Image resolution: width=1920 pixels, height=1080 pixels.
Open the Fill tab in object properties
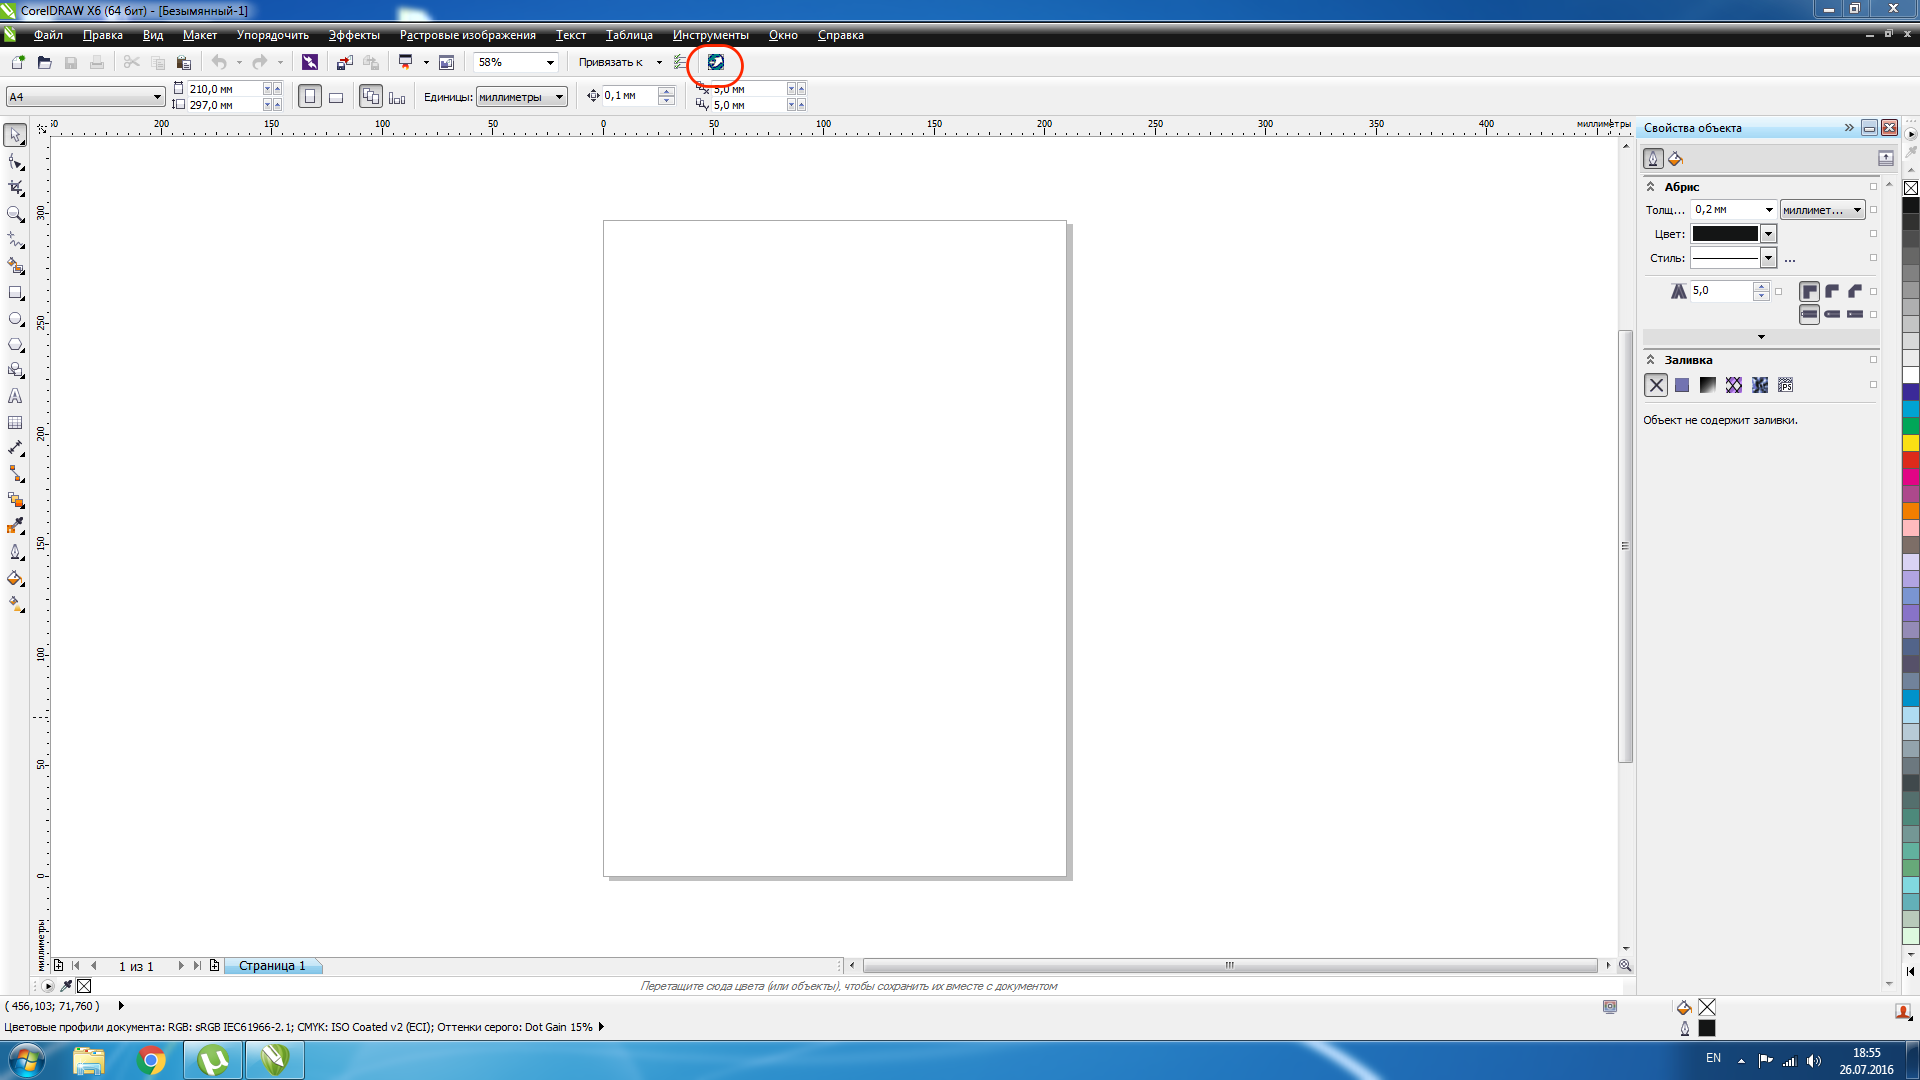tap(1676, 159)
